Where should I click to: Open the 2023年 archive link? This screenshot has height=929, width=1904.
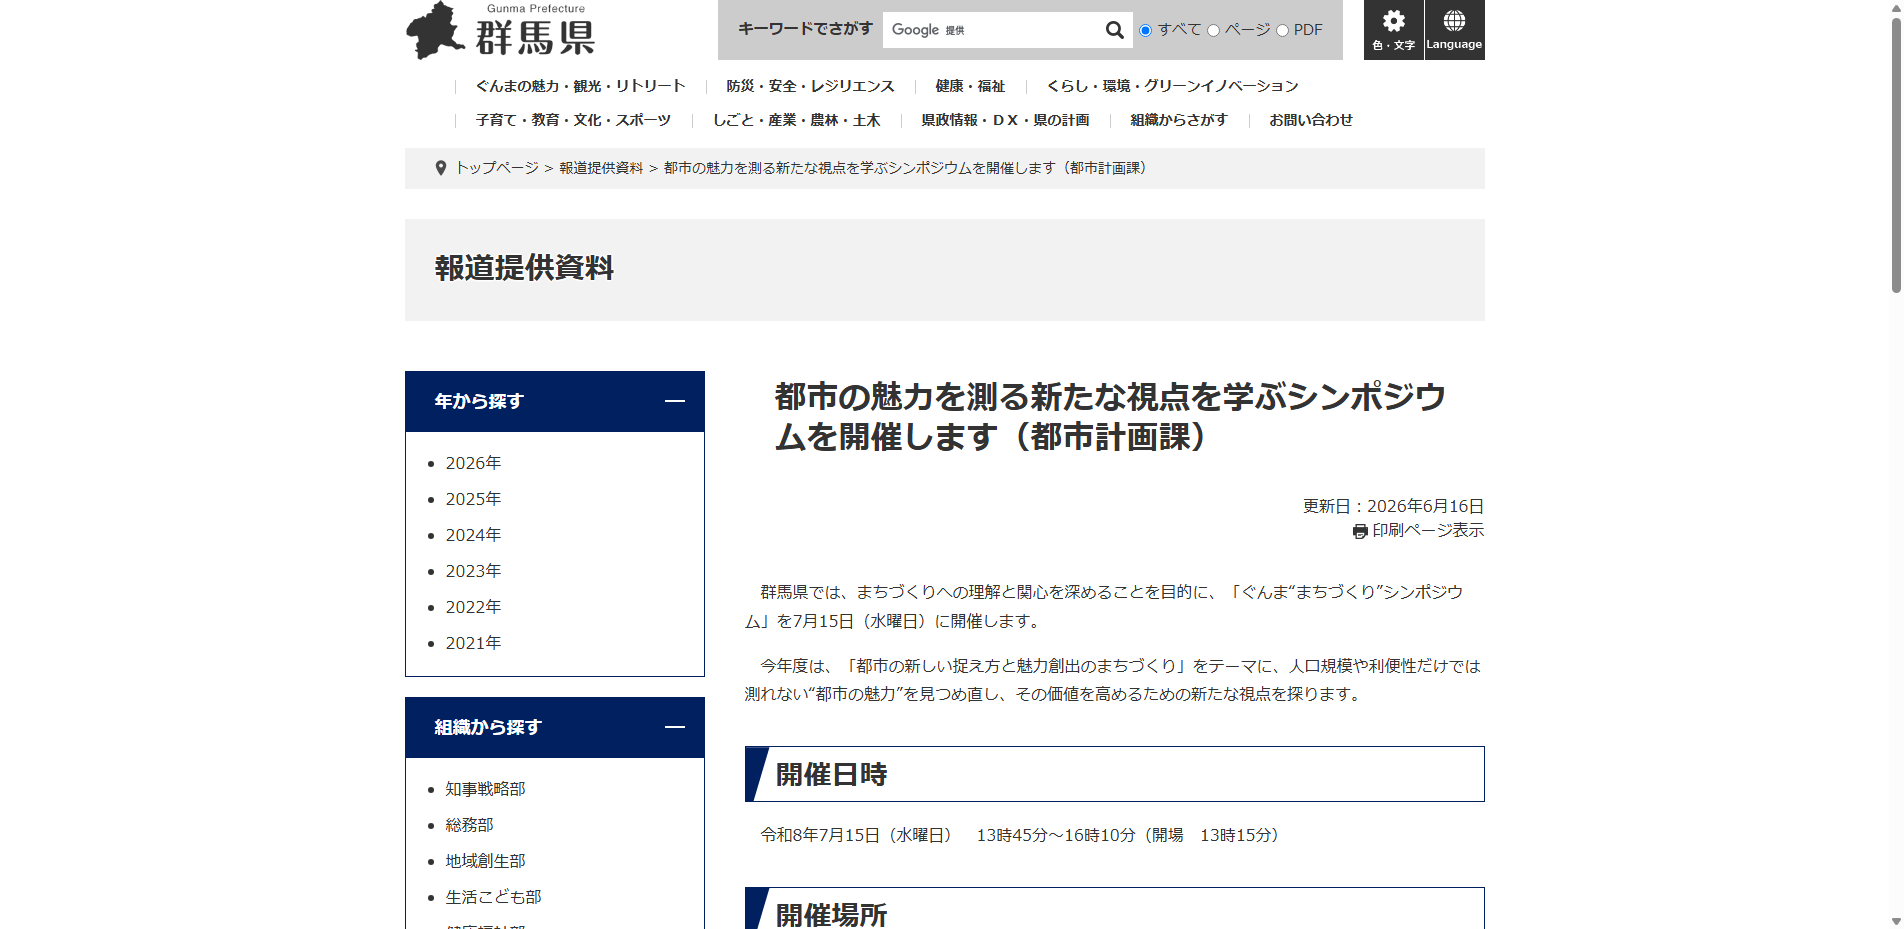pyautogui.click(x=473, y=571)
